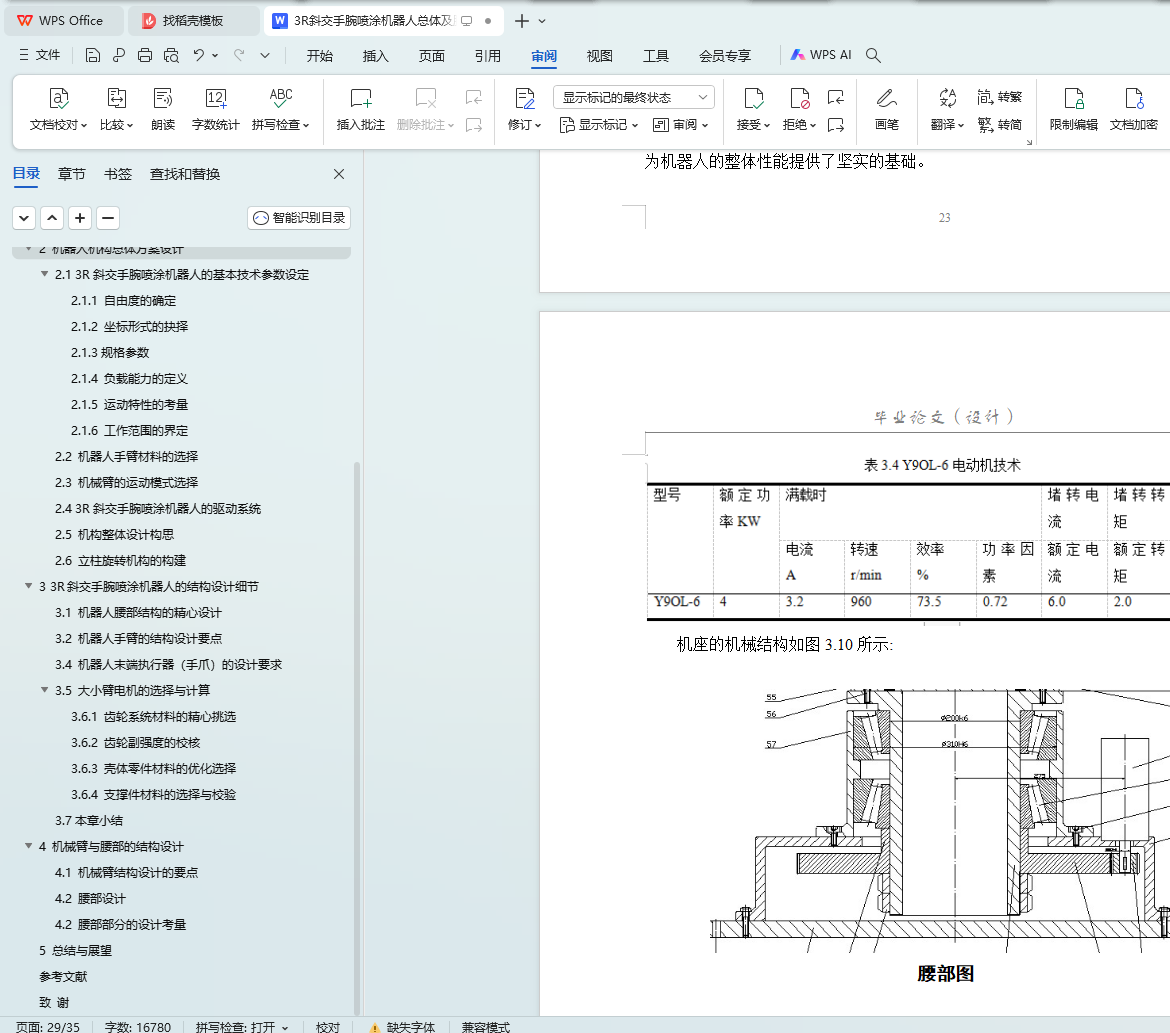Open the 插入 ribbon tab
This screenshot has width=1170, height=1033.
[x=375, y=56]
